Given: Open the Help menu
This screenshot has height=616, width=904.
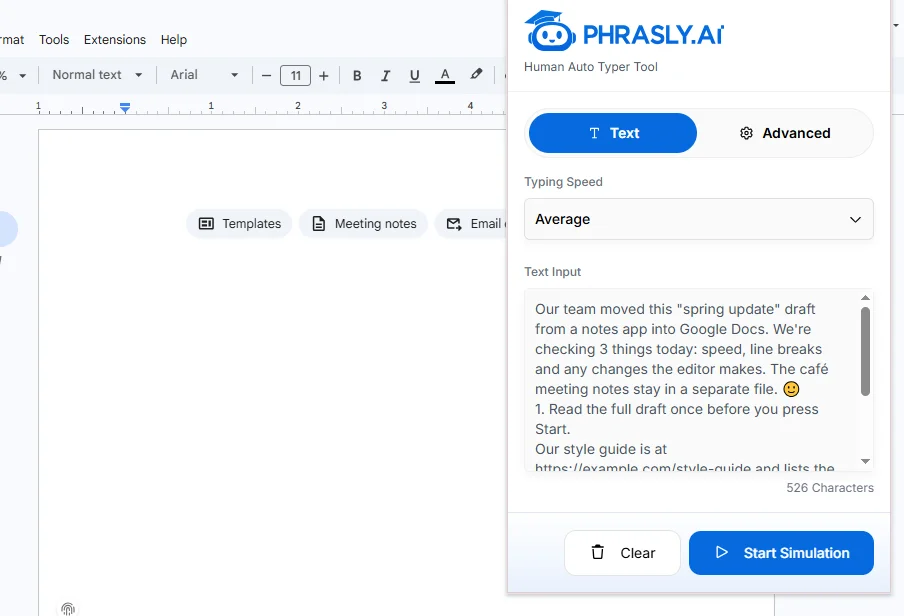Looking at the screenshot, I should point(174,40).
